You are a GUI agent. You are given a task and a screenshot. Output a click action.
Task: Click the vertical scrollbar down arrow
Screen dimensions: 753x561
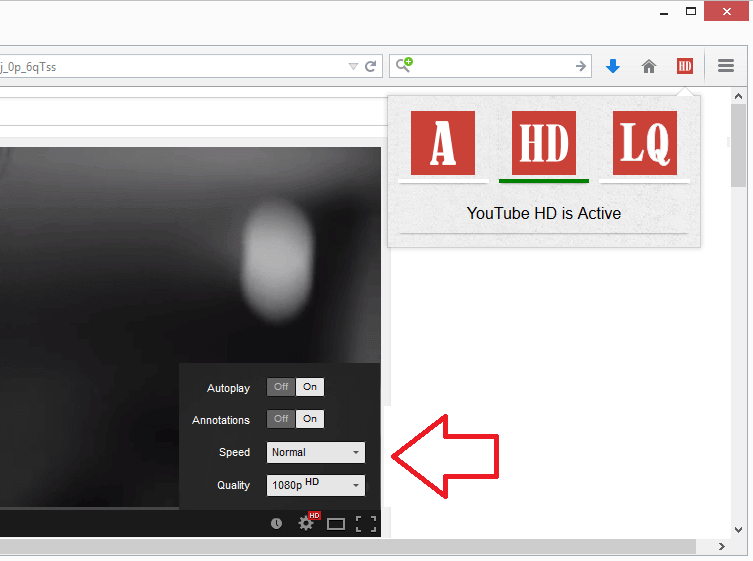click(x=739, y=530)
